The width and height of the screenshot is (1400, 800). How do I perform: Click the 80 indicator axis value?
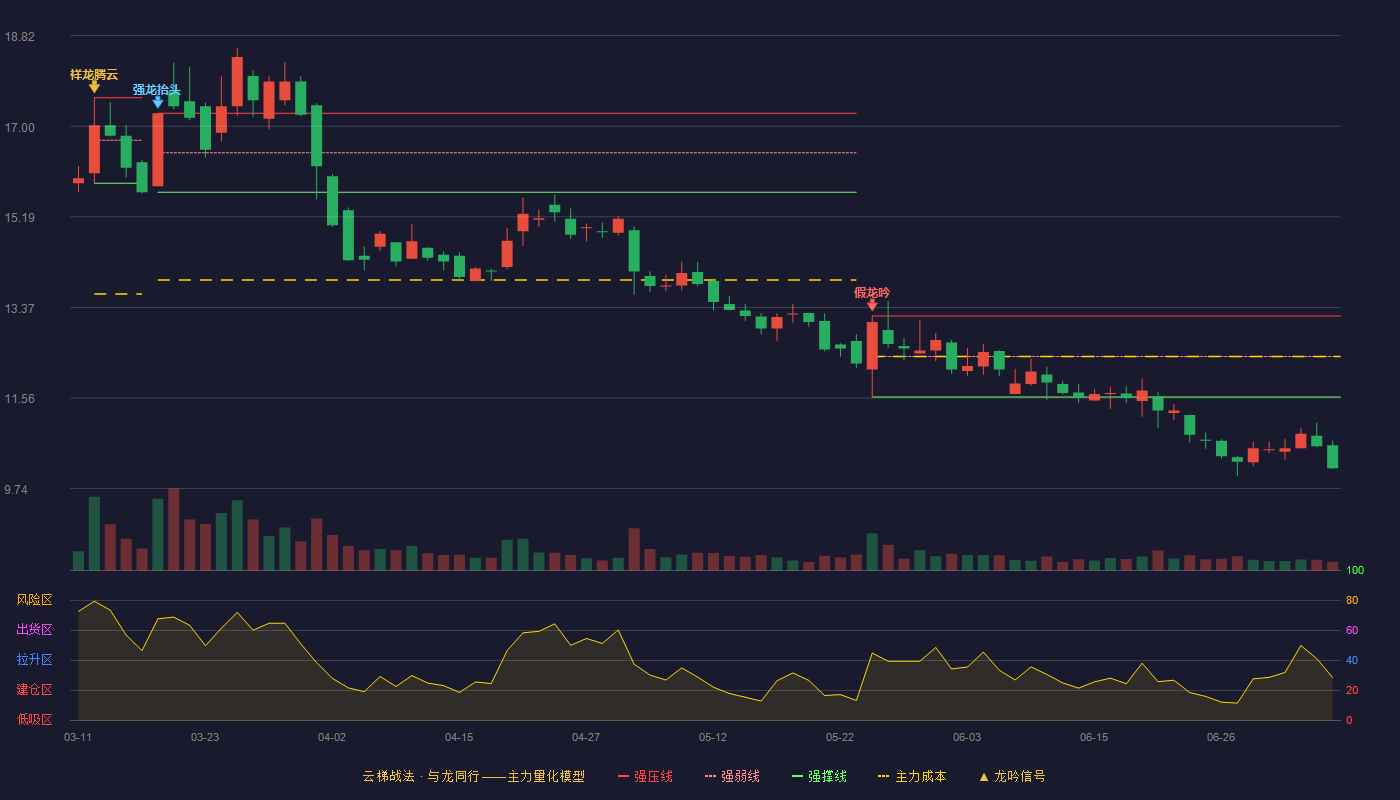1352,600
